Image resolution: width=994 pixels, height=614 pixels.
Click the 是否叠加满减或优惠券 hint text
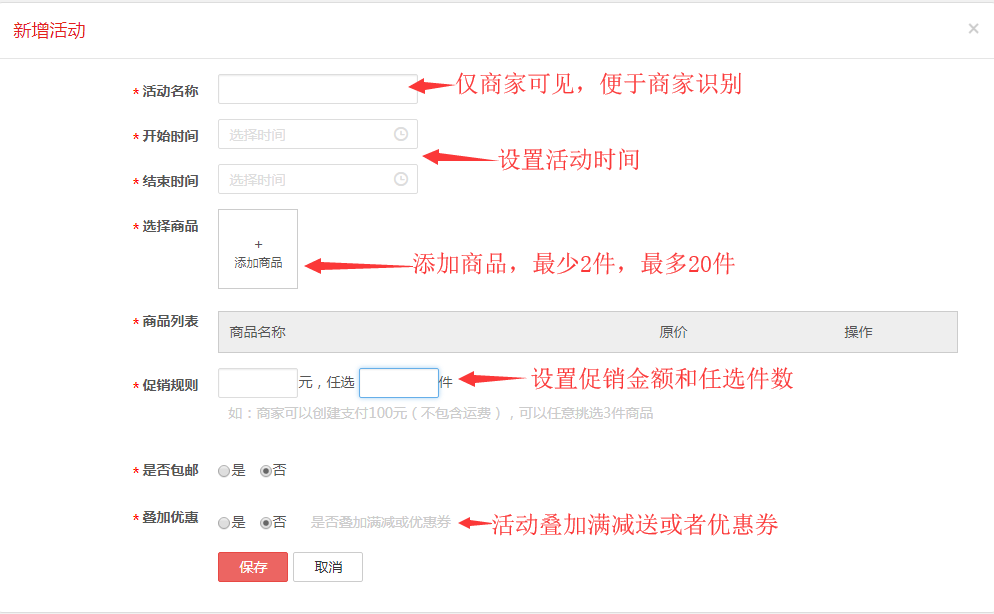380,522
